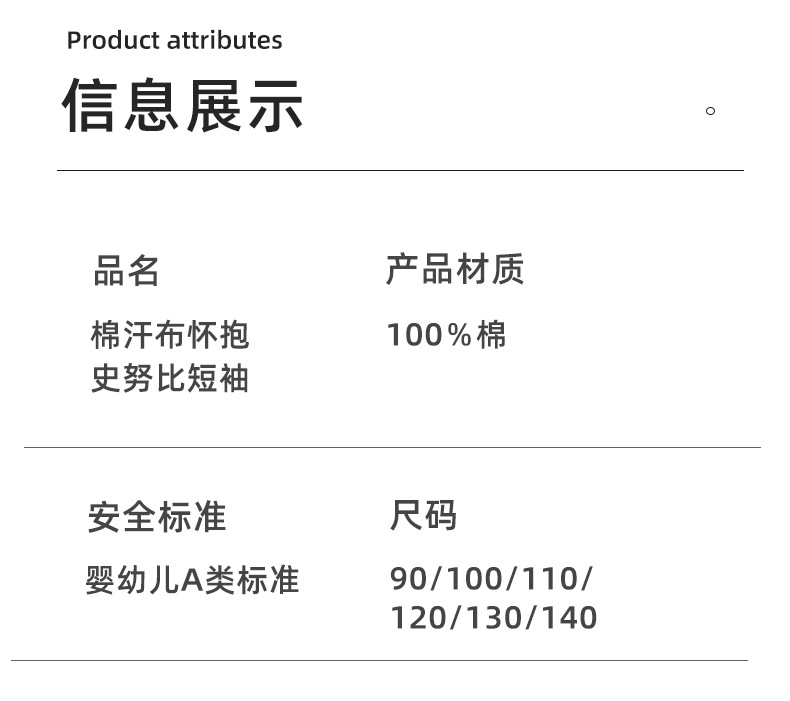
Task: Click size 130 in the size list
Action: 494,618
